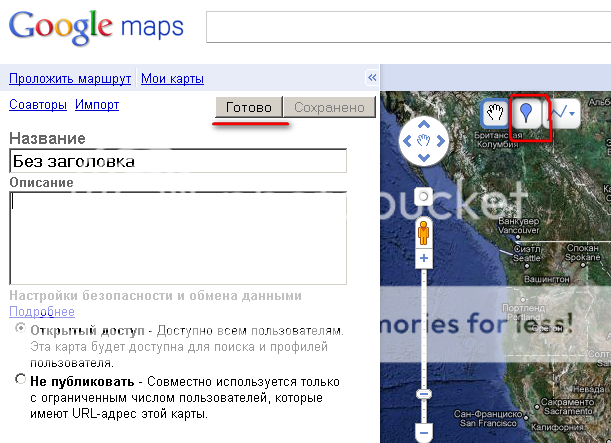Click the Сакраменто Sacramento map label
The width and height of the screenshot is (611, 443).
coord(567,406)
